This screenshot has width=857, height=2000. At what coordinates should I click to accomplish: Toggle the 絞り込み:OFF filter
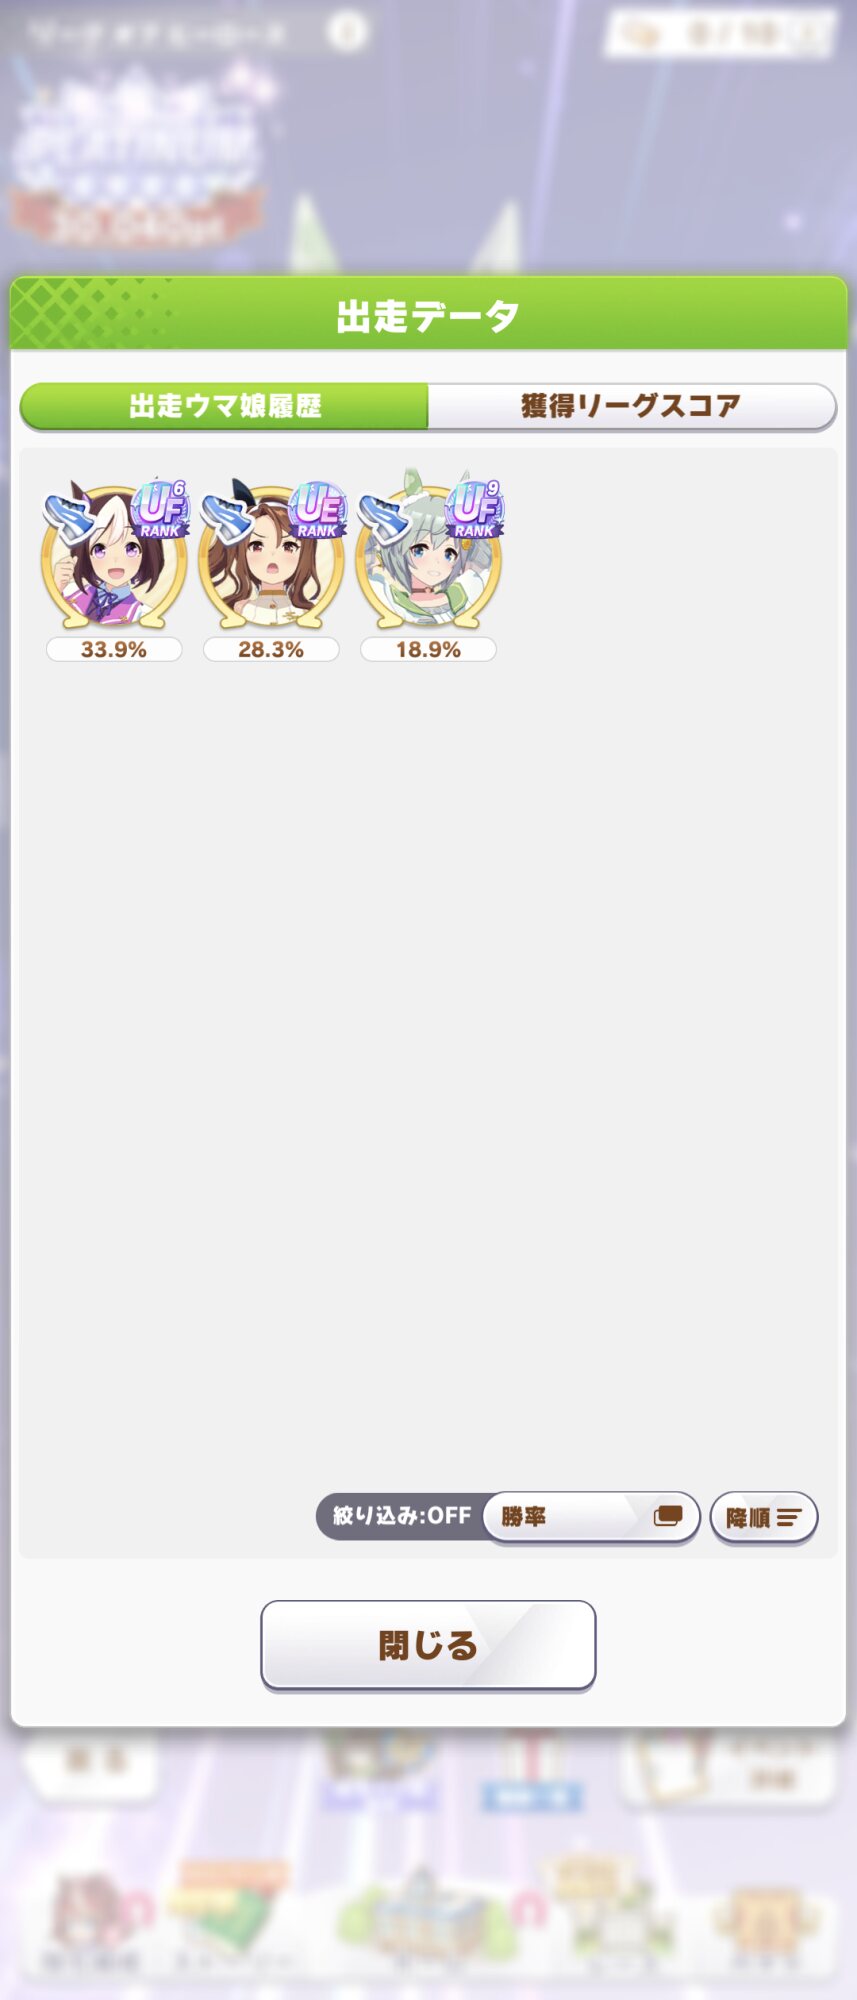pos(401,1516)
